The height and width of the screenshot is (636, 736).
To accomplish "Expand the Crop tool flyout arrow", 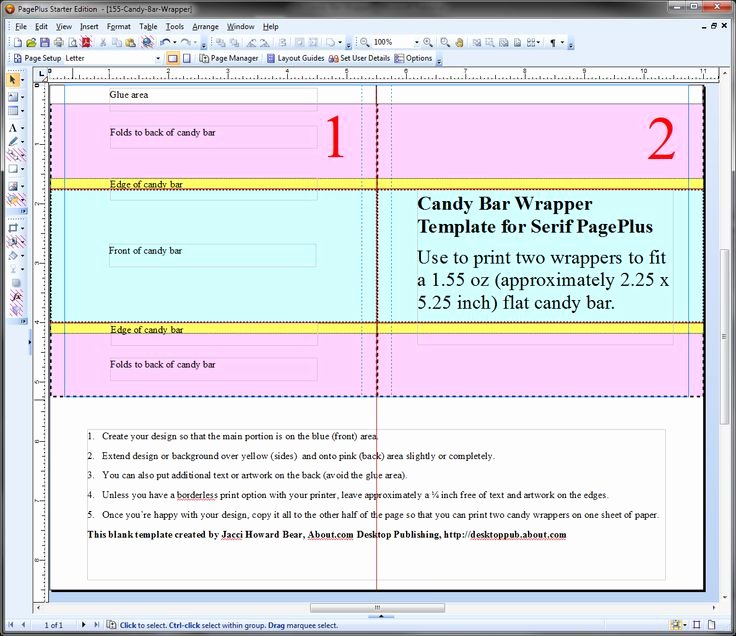I will [22, 229].
